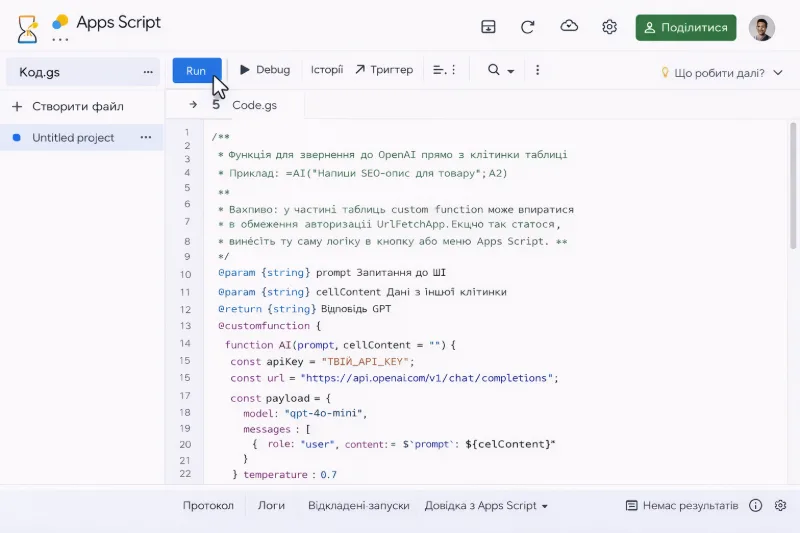
Task: Open the user profile avatar
Action: pyautogui.click(x=762, y=28)
